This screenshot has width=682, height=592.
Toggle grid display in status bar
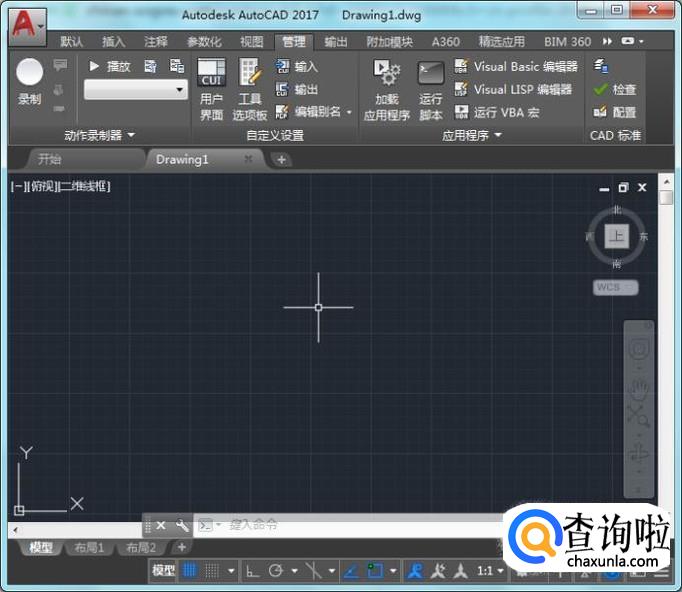[x=190, y=571]
